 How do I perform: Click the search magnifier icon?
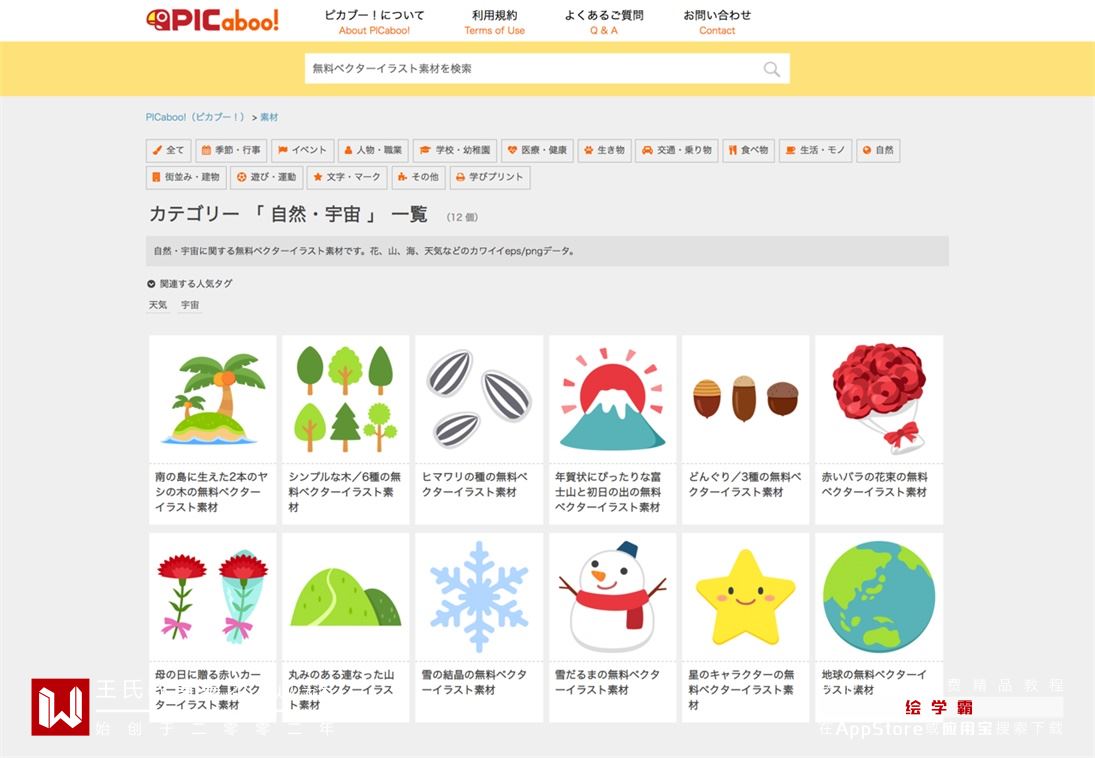pos(771,69)
